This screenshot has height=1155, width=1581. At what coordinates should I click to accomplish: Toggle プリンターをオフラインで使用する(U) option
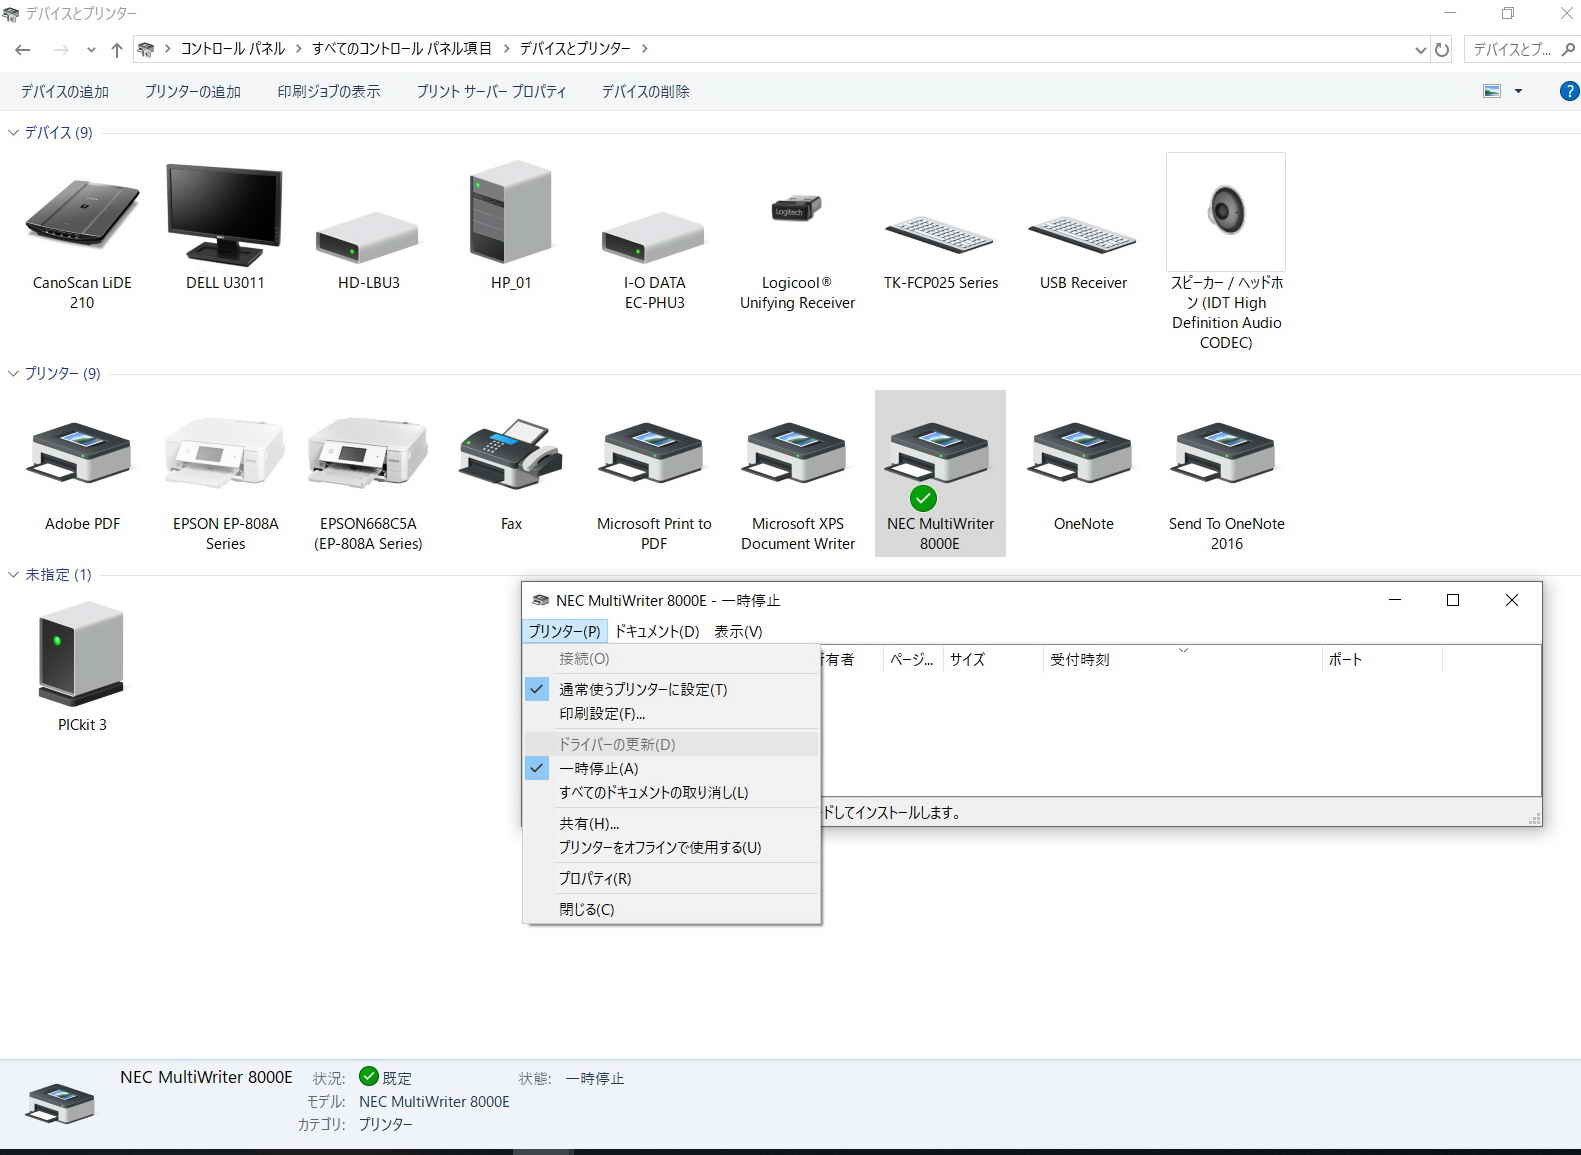coord(659,847)
